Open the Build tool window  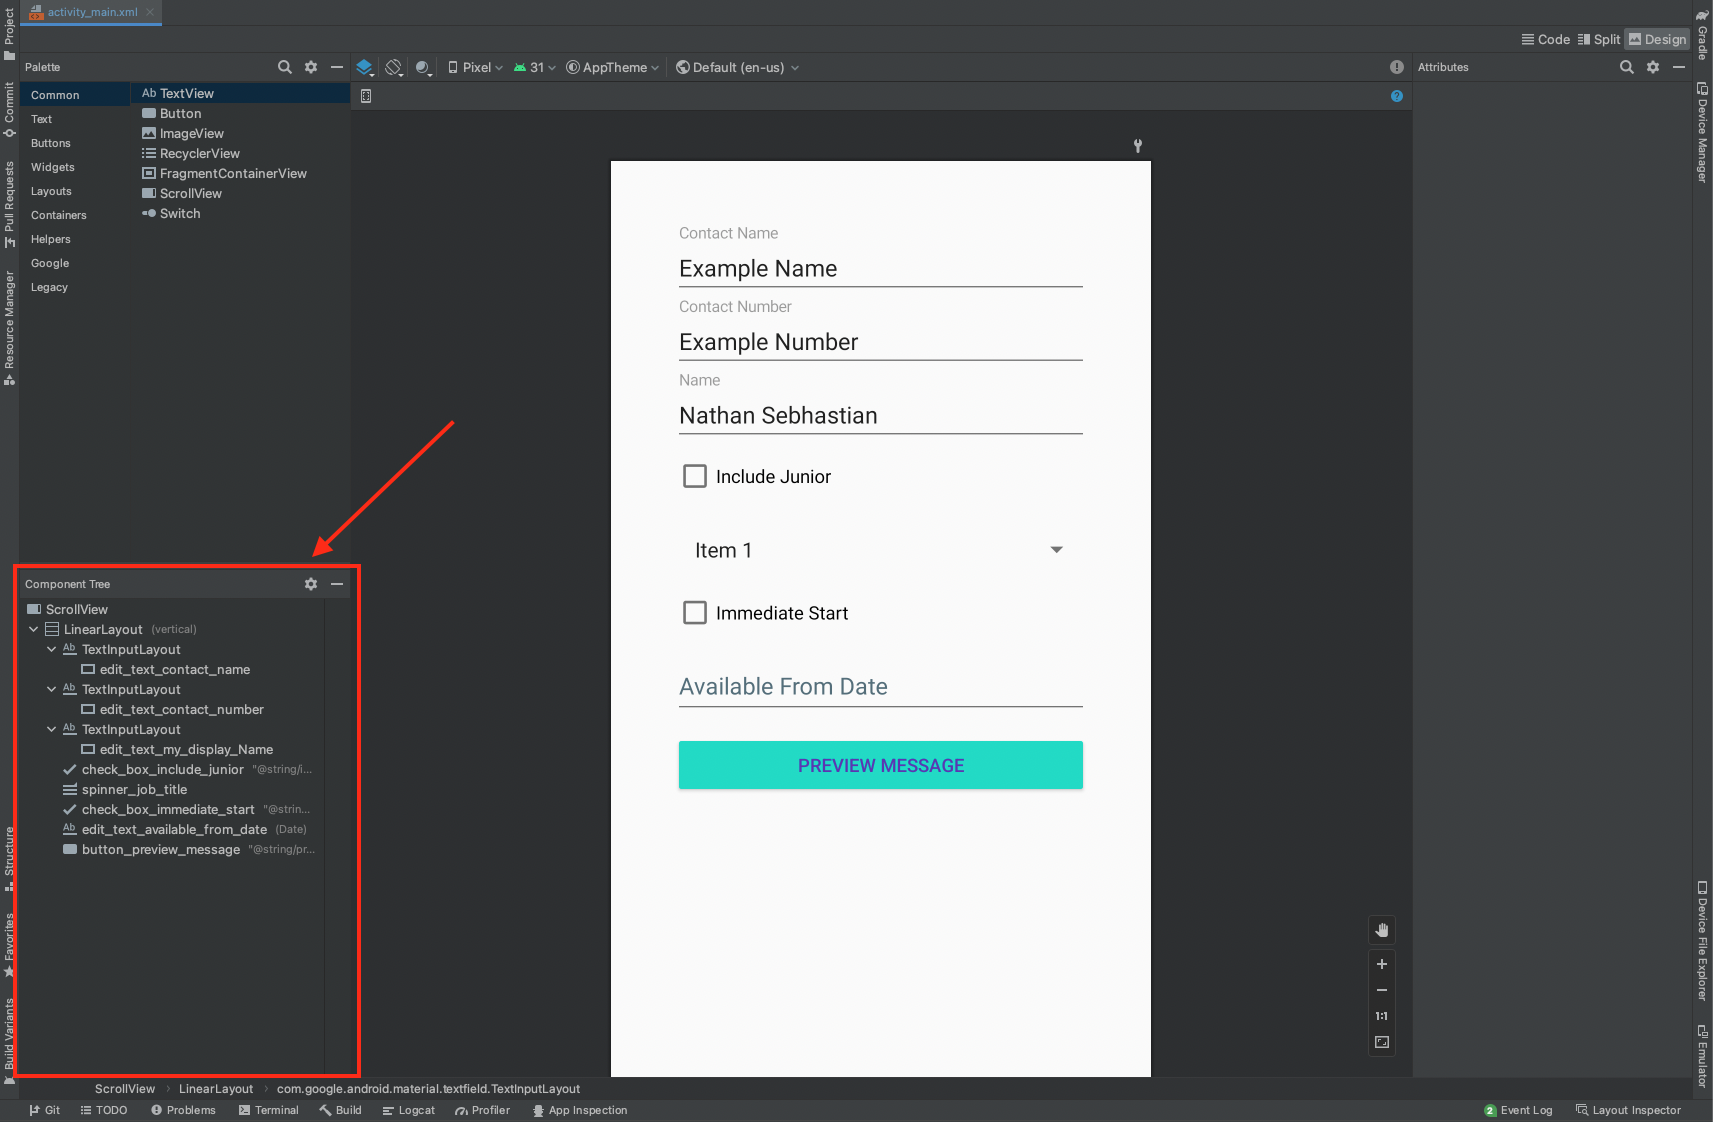pos(340,1110)
